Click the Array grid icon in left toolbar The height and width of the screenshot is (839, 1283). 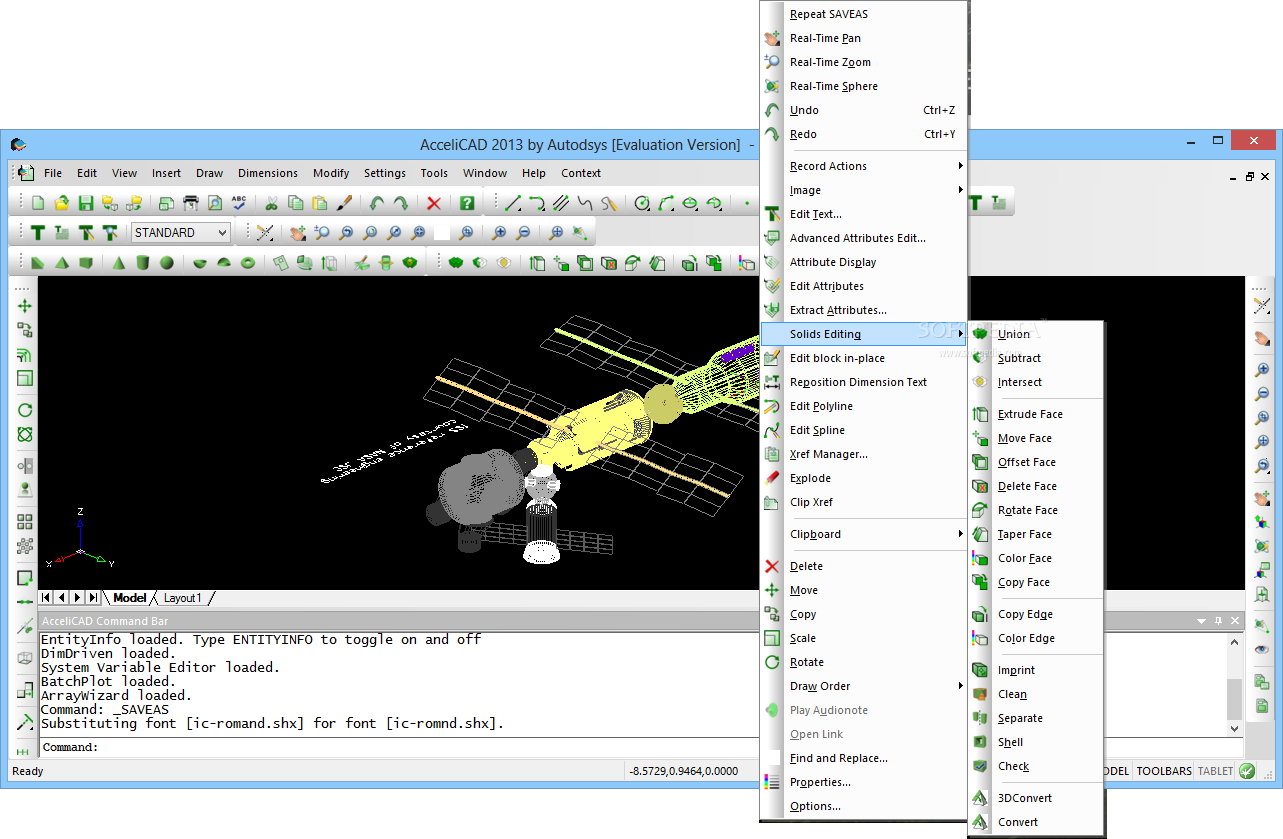(25, 522)
